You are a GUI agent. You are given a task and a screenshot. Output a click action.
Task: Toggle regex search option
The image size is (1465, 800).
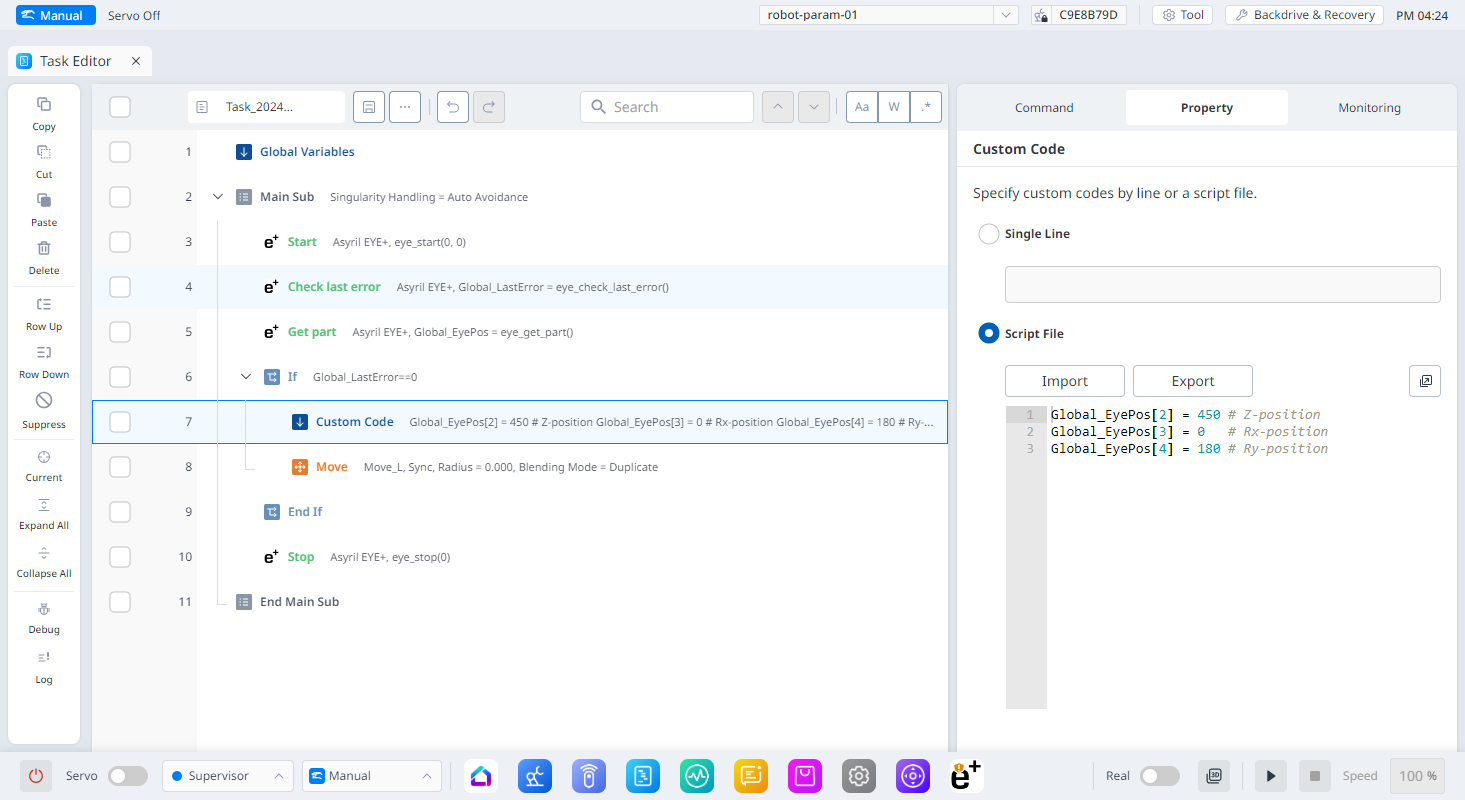point(926,107)
